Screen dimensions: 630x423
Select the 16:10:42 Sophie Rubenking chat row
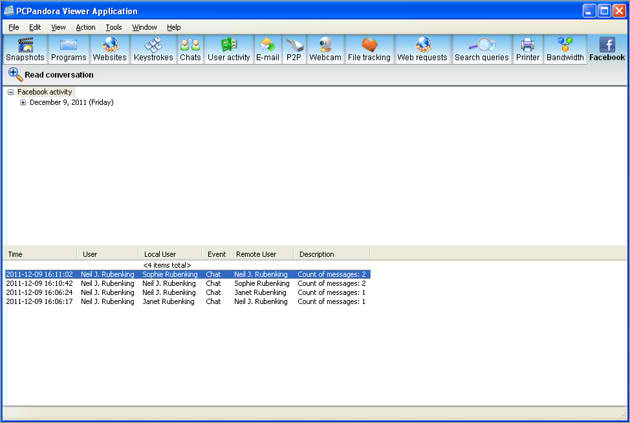coord(186,283)
